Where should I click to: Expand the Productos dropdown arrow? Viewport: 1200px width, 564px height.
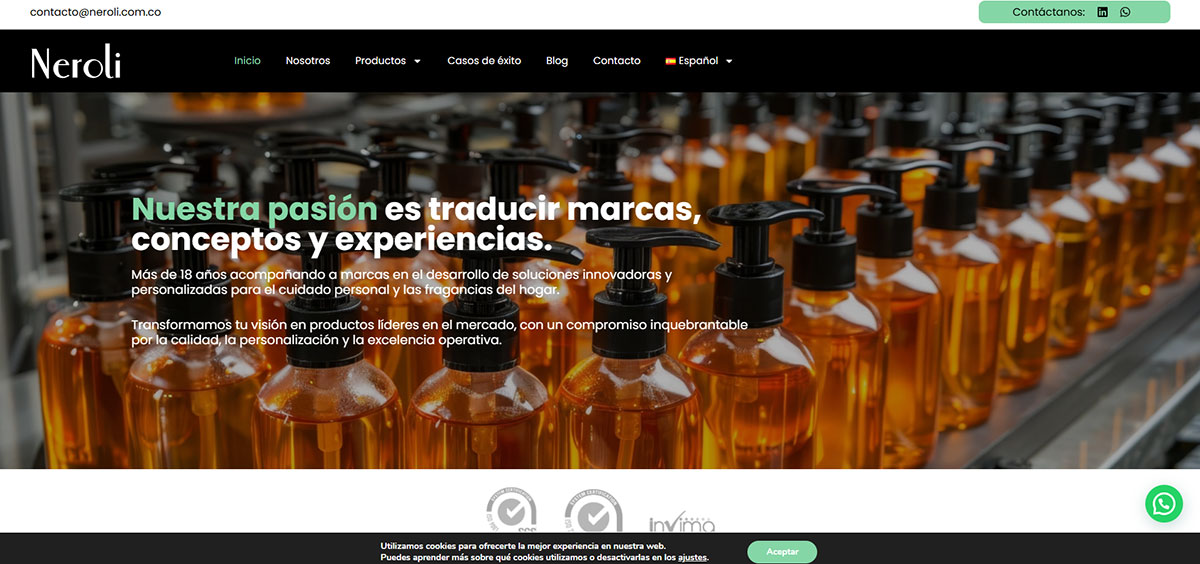(417, 61)
